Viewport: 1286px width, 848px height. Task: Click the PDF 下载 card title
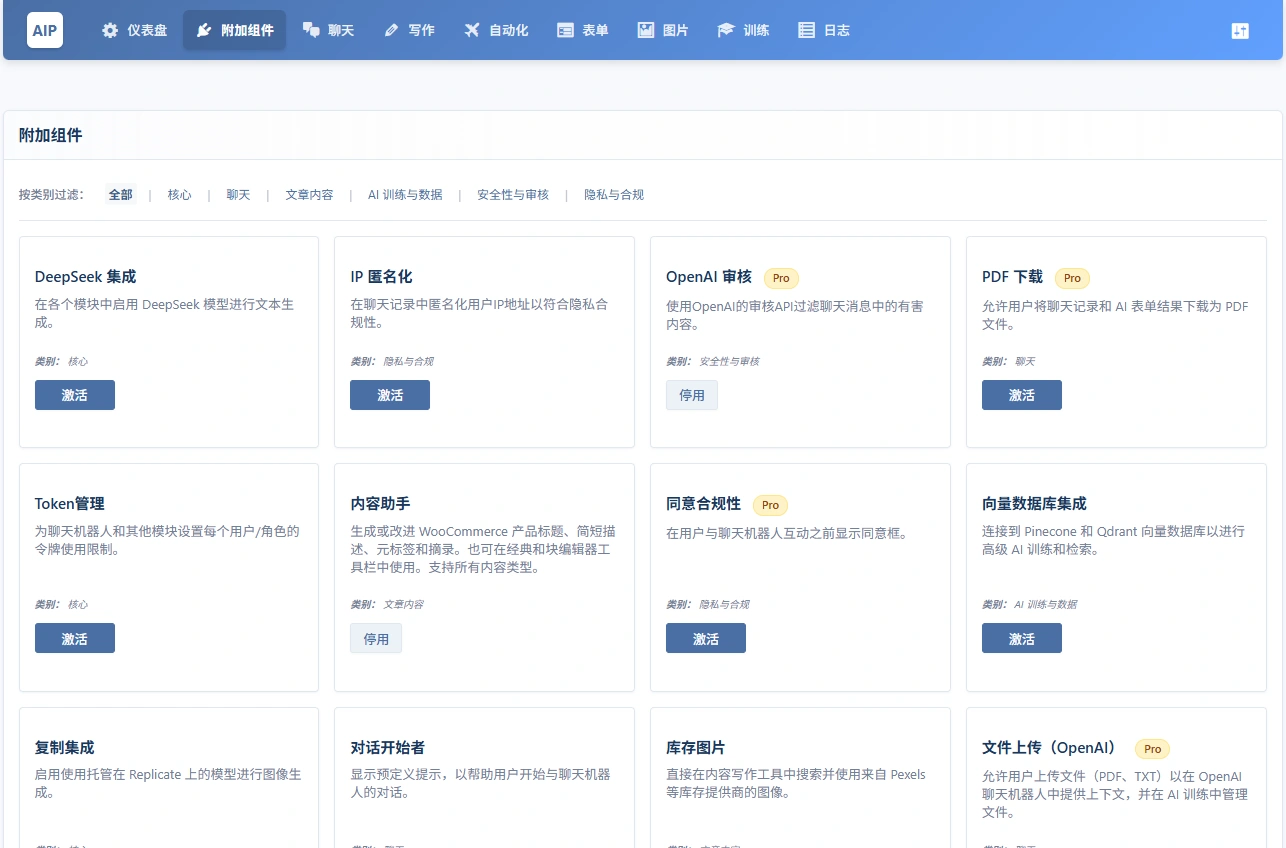point(1012,277)
